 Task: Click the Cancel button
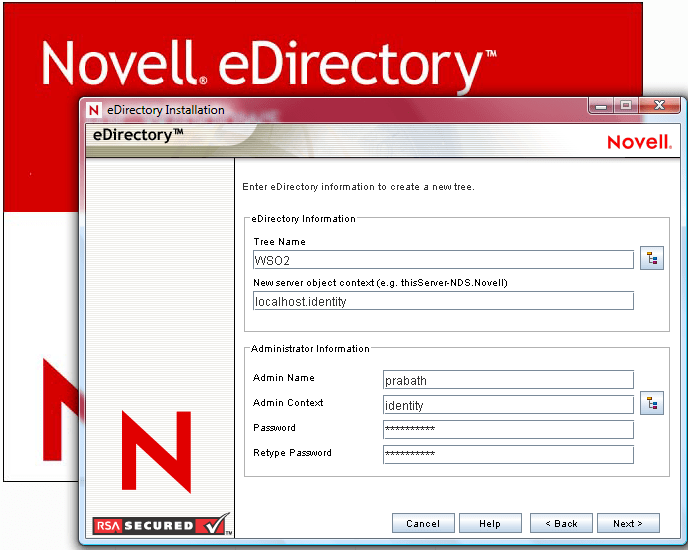point(423,523)
